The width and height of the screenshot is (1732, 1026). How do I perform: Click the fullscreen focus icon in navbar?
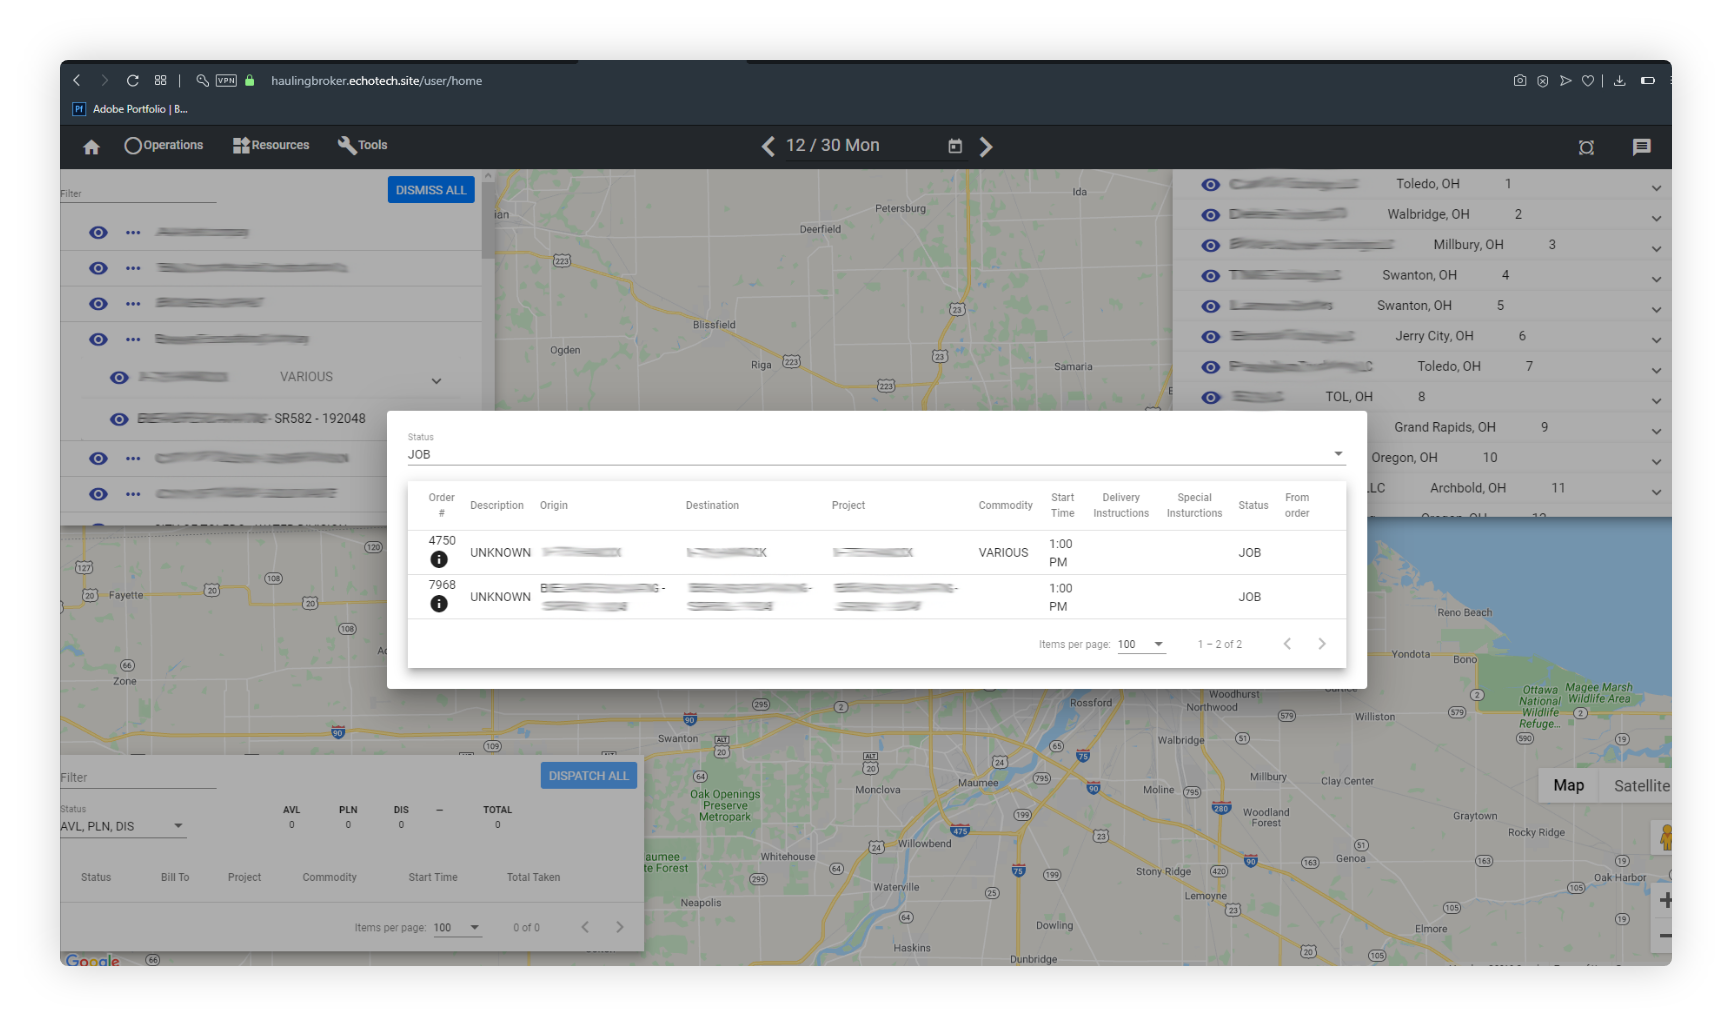[x=1586, y=147]
